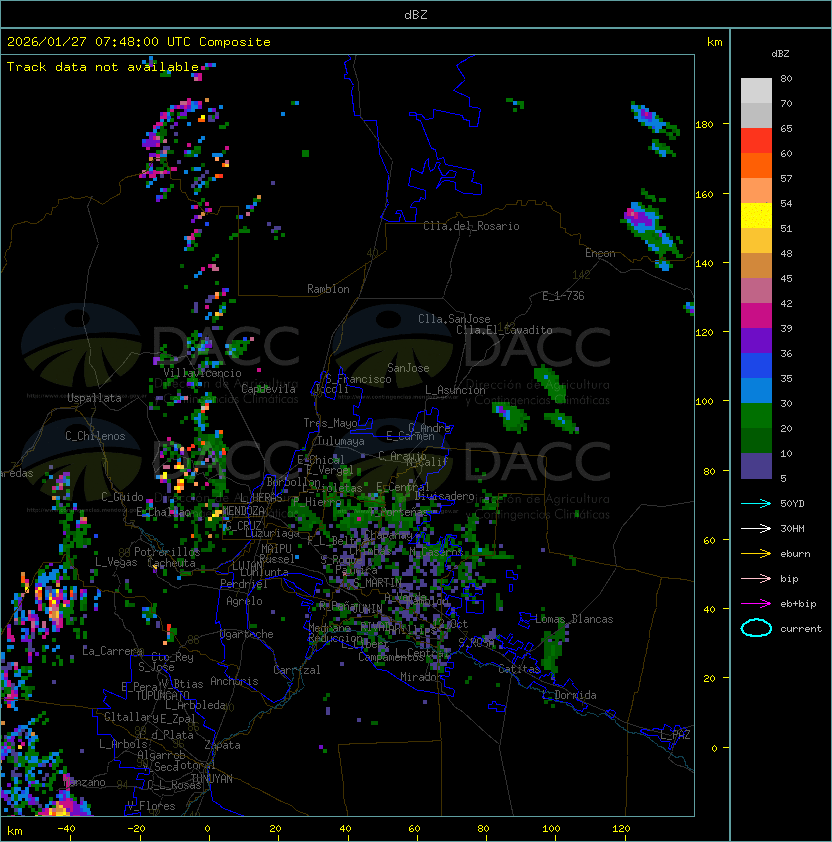The height and width of the screenshot is (842, 832).
Task: Pick the bright yellow legend swatch
Action: [756, 216]
